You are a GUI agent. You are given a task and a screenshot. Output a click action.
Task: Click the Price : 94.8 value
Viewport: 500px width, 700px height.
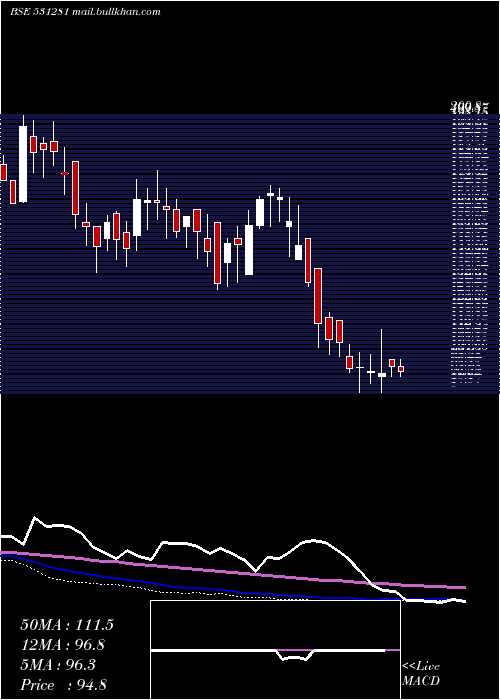click(63, 685)
